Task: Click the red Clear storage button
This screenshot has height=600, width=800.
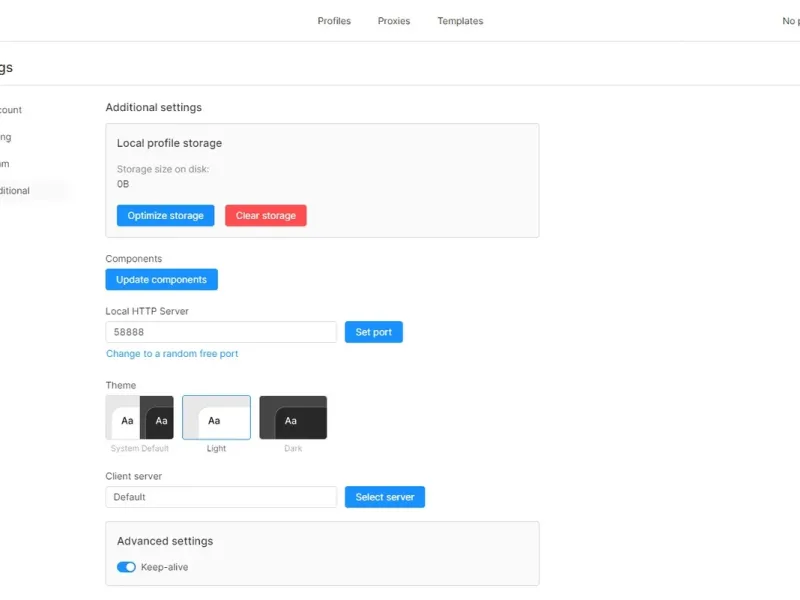Action: point(265,215)
